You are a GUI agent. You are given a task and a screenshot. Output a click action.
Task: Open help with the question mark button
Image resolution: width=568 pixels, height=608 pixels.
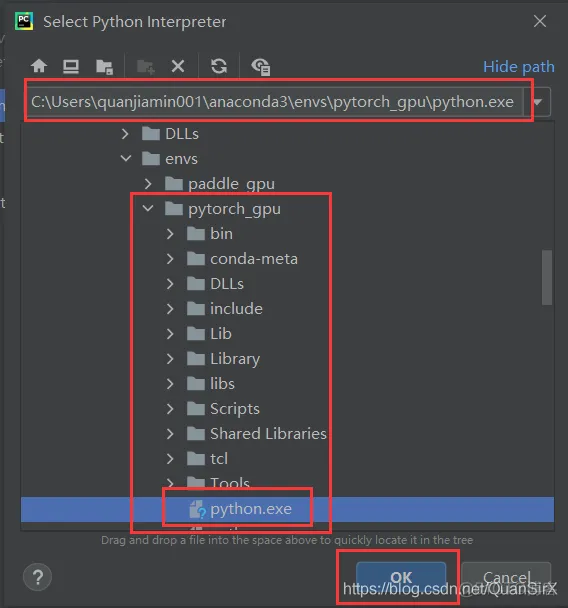click(x=38, y=577)
